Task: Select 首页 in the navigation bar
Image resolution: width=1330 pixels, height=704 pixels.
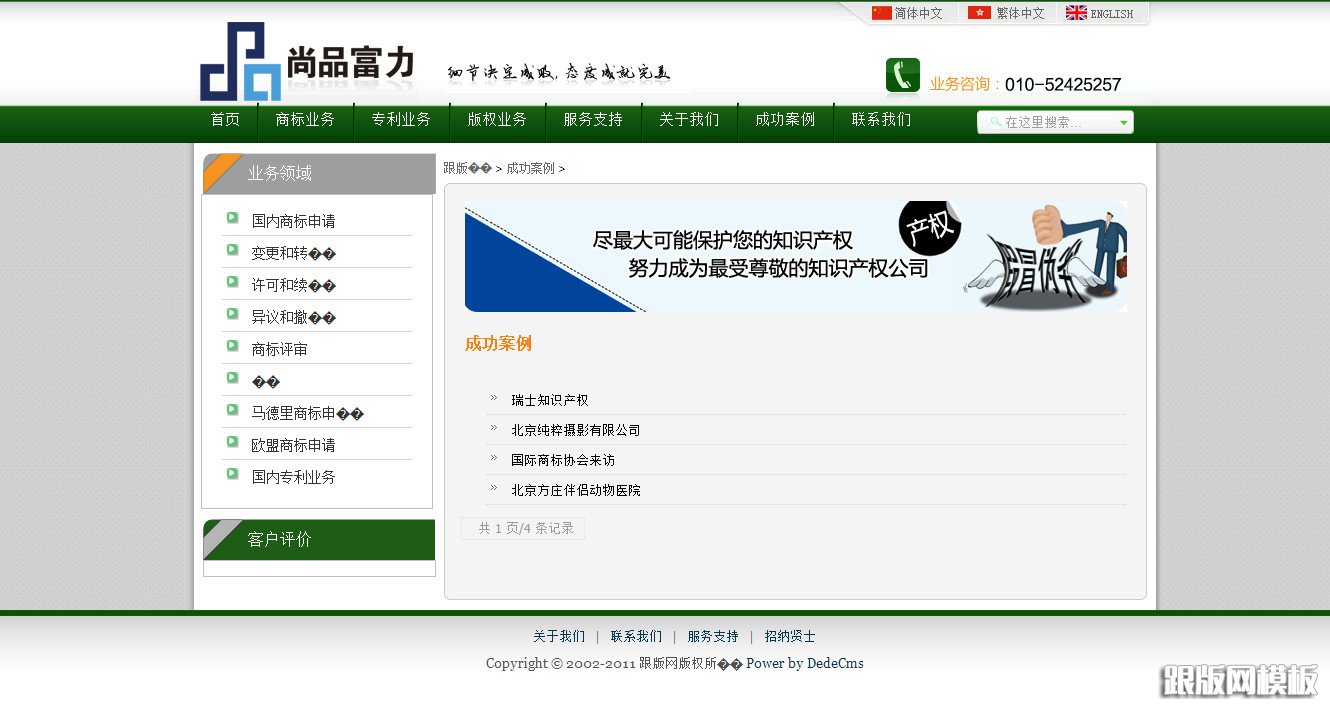Action: [x=225, y=119]
